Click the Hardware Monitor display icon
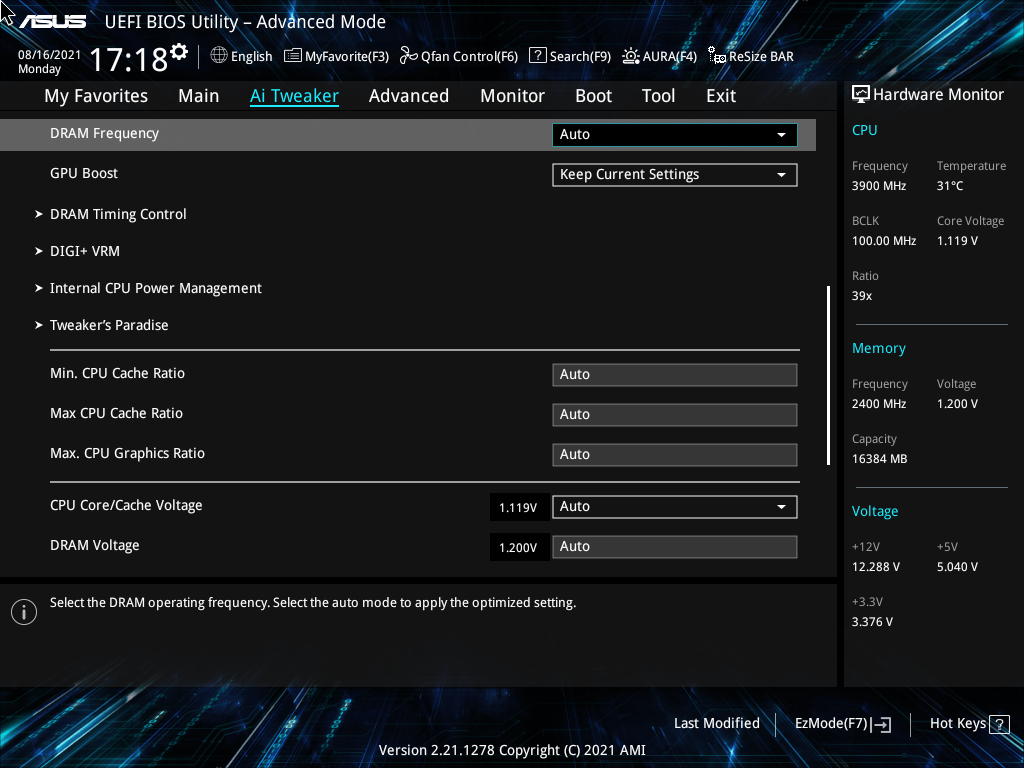 [861, 95]
